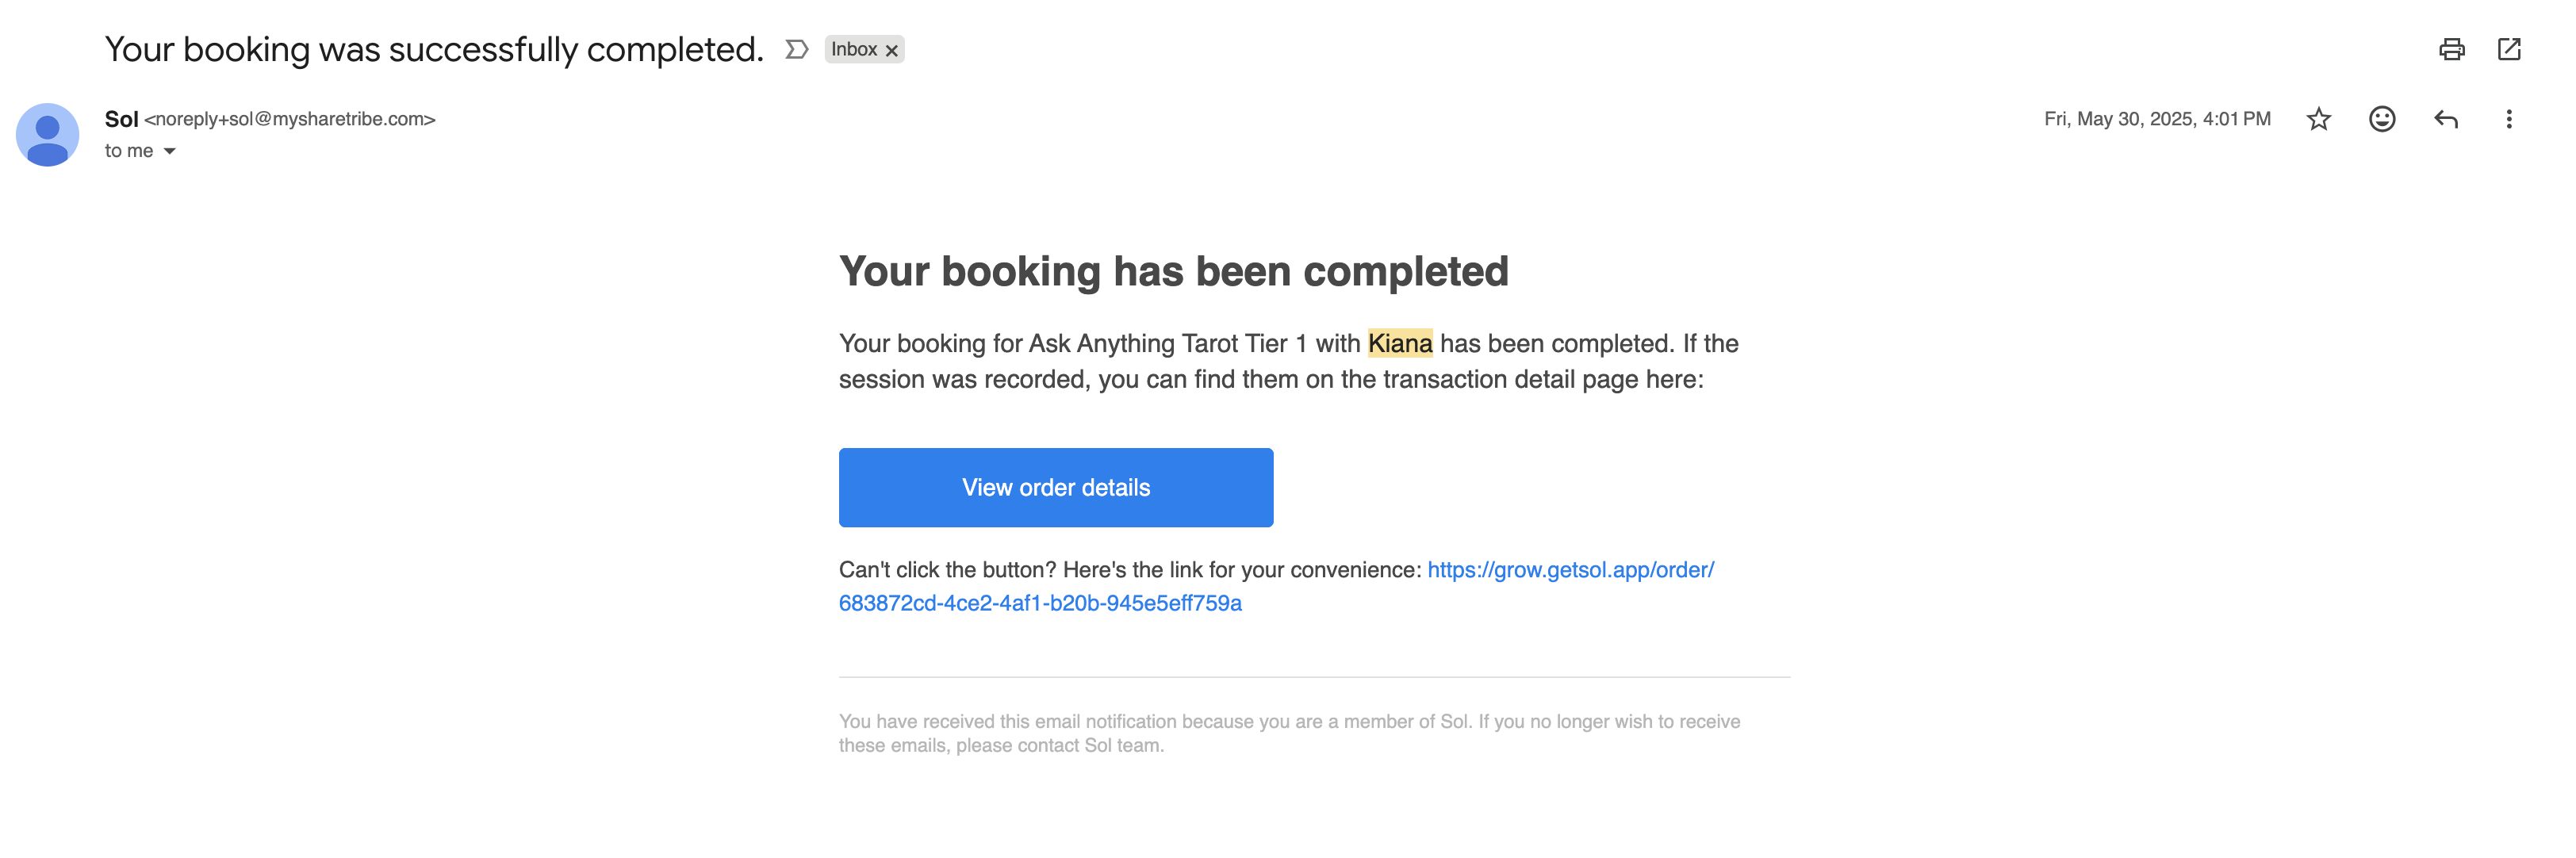Open the email in a new window
The height and width of the screenshot is (858, 2576).
click(2508, 49)
